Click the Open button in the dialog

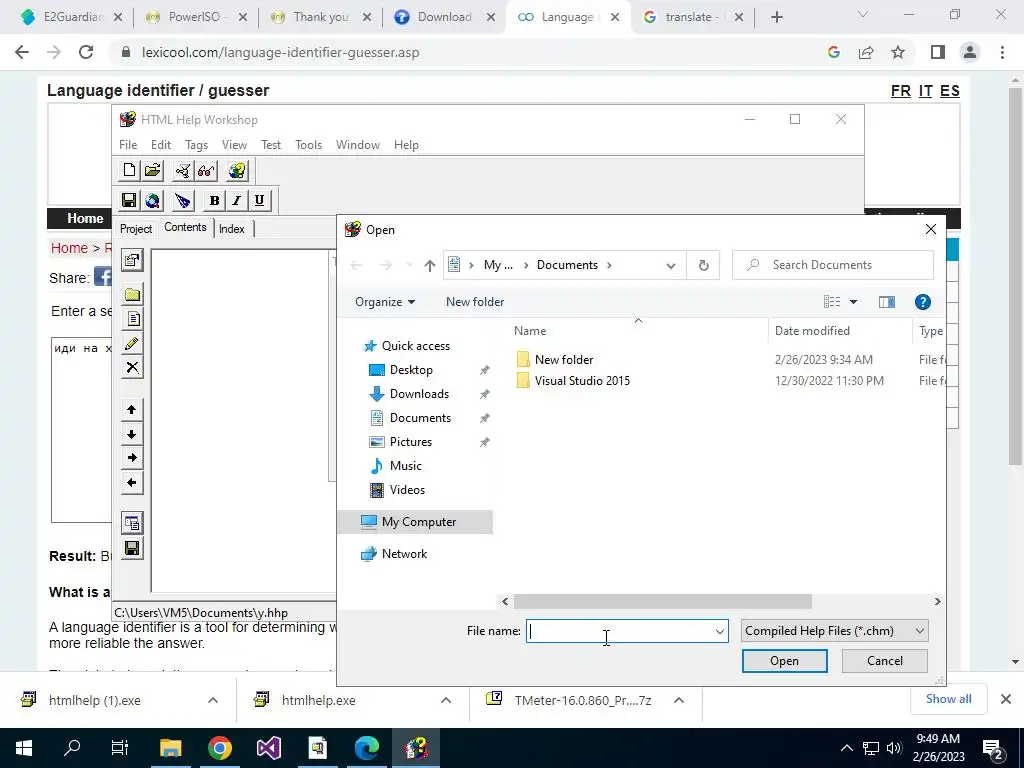tap(784, 661)
